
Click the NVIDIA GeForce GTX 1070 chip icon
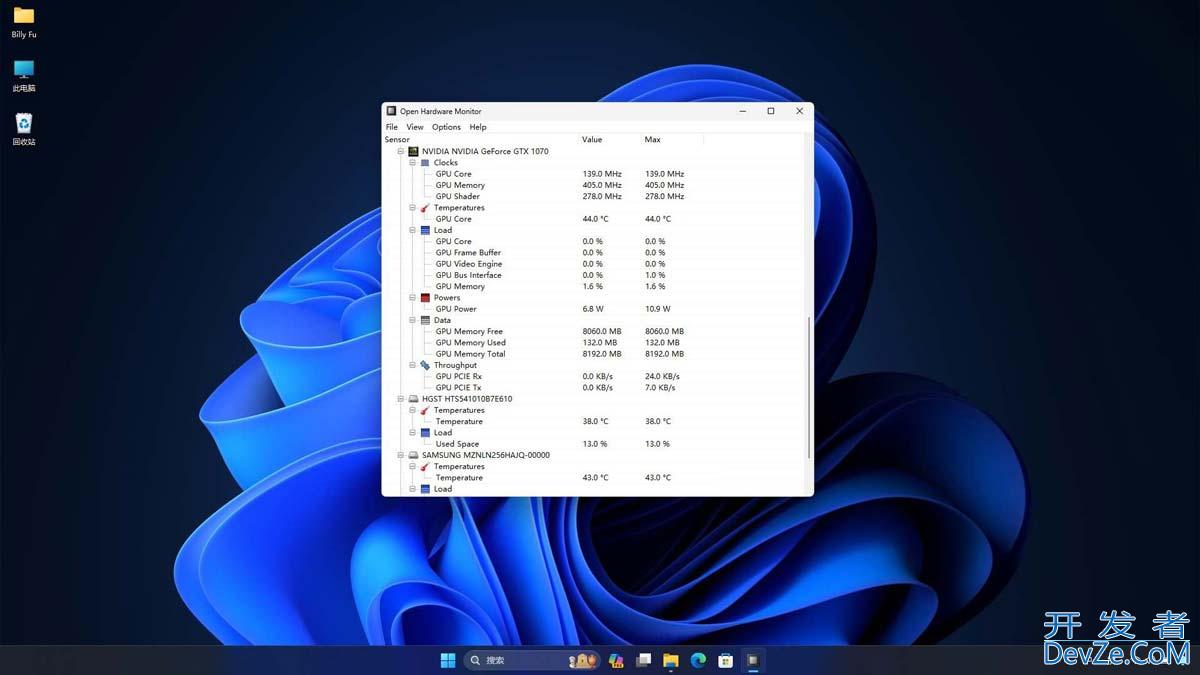(x=413, y=151)
